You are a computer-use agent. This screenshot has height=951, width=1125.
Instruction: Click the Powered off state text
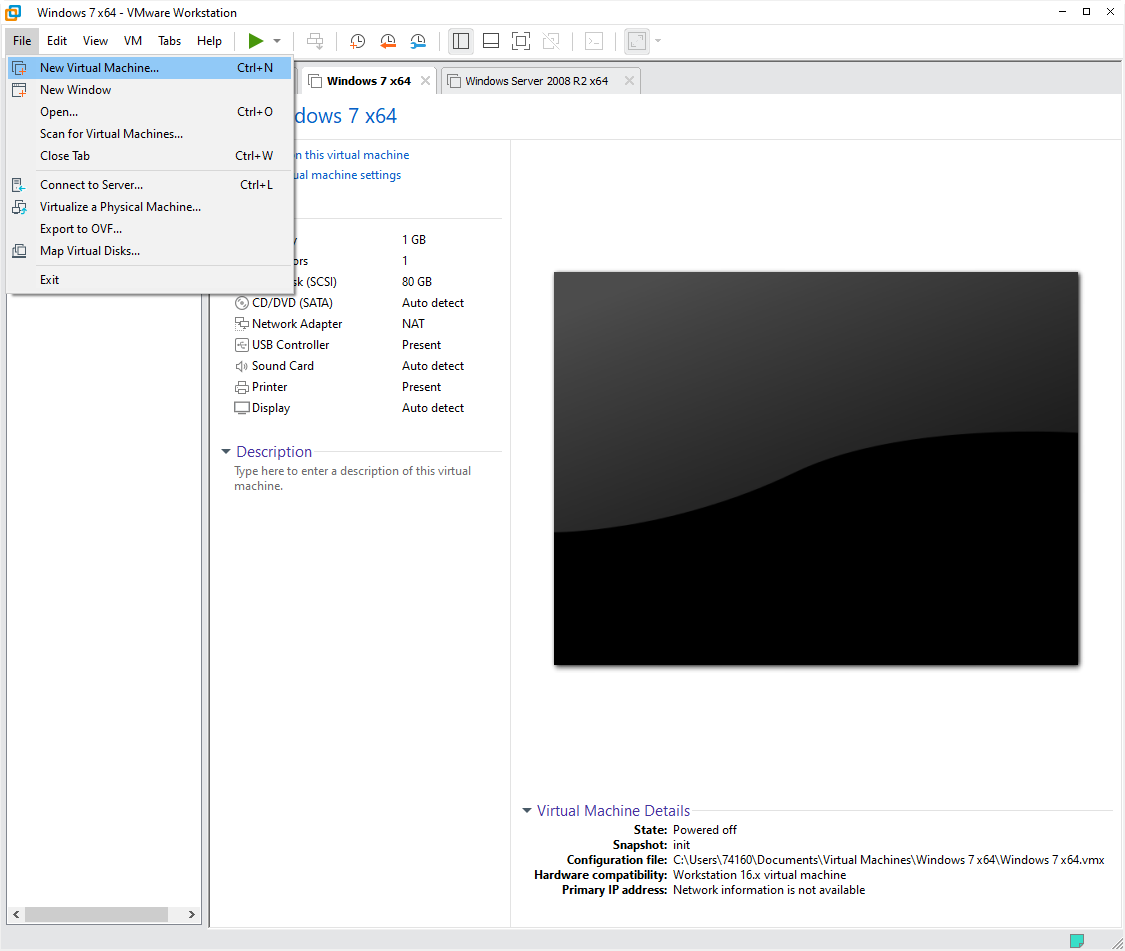705,830
